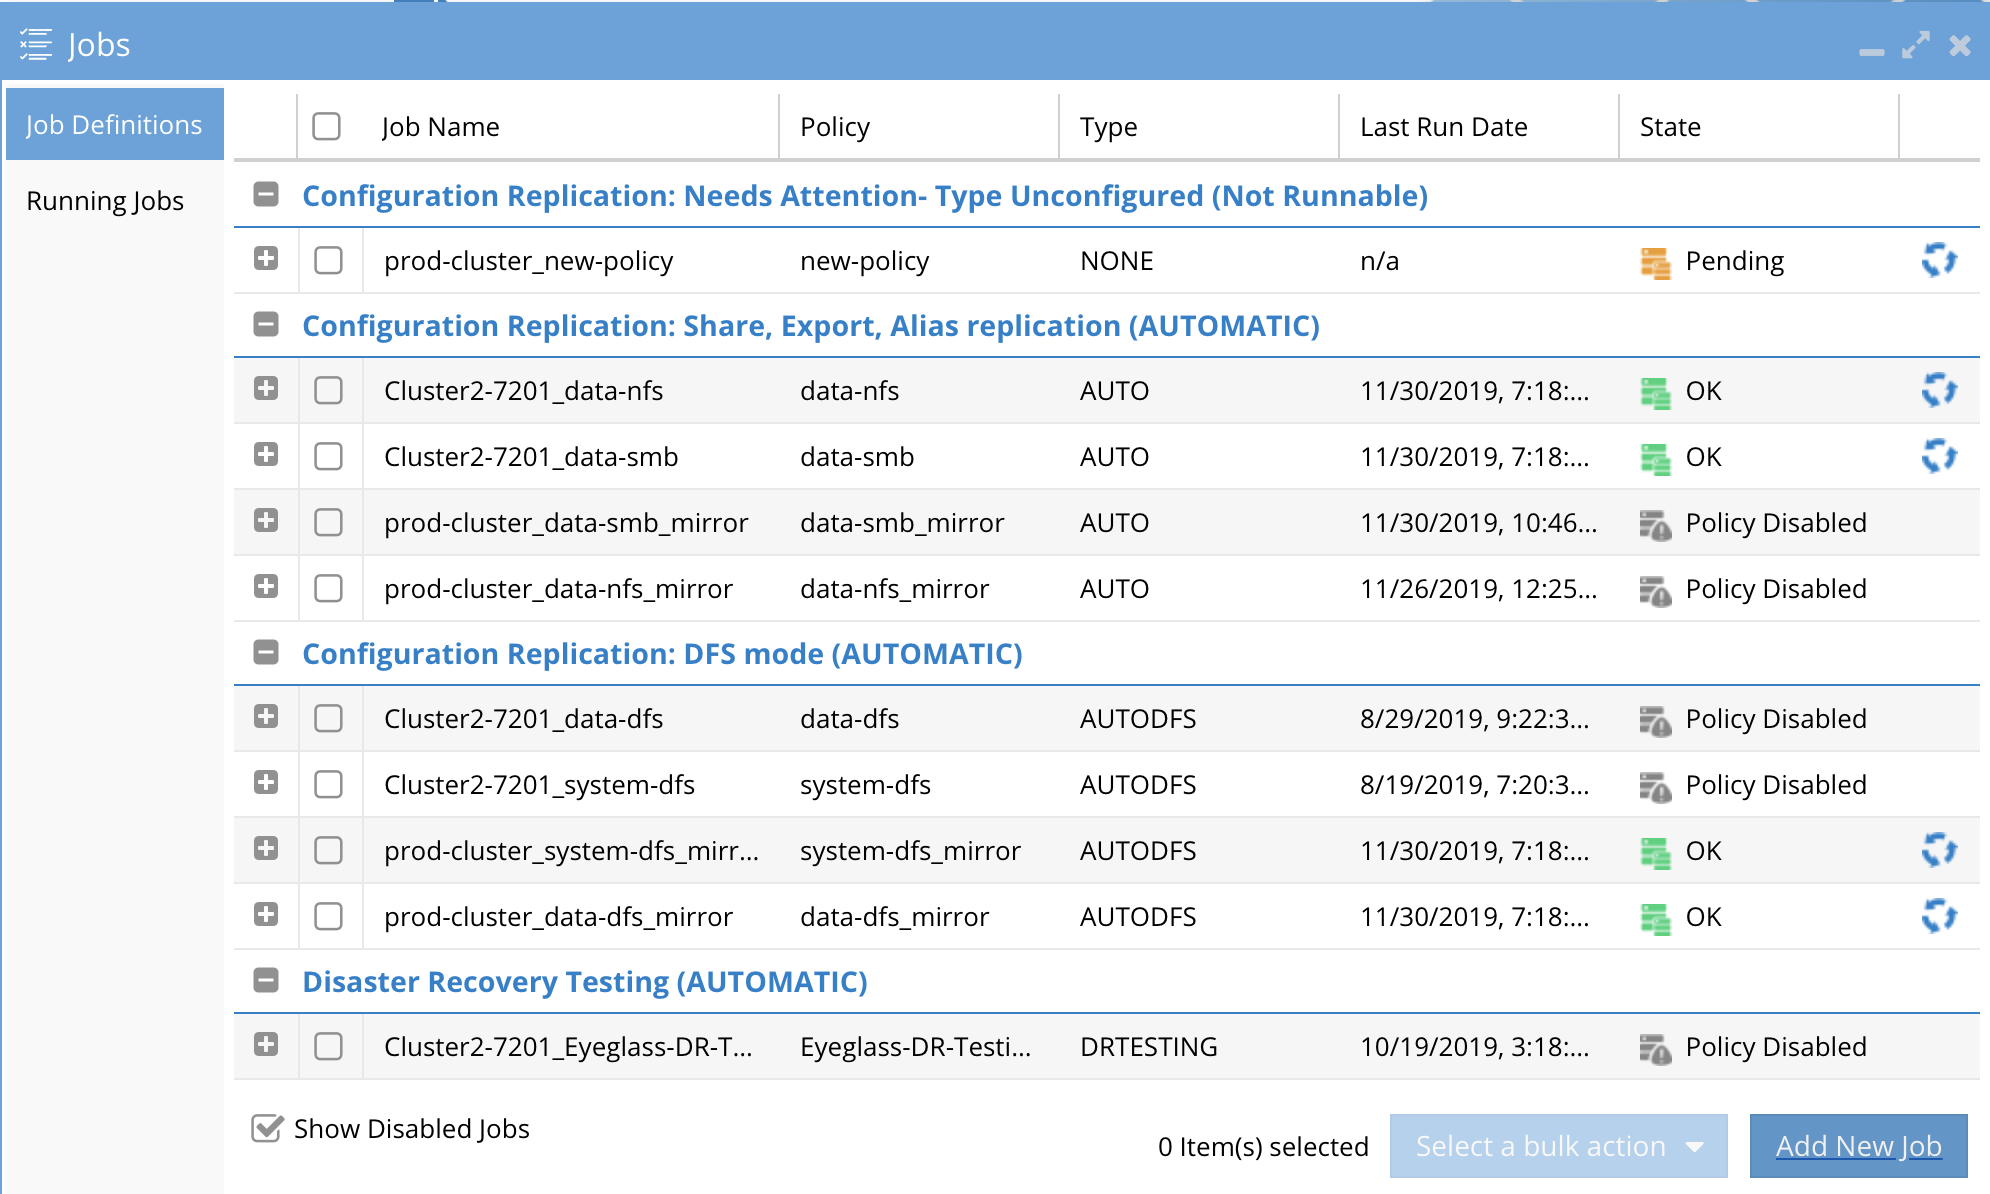Check the Cluster2-7201_data-nfs job checkbox

(328, 390)
